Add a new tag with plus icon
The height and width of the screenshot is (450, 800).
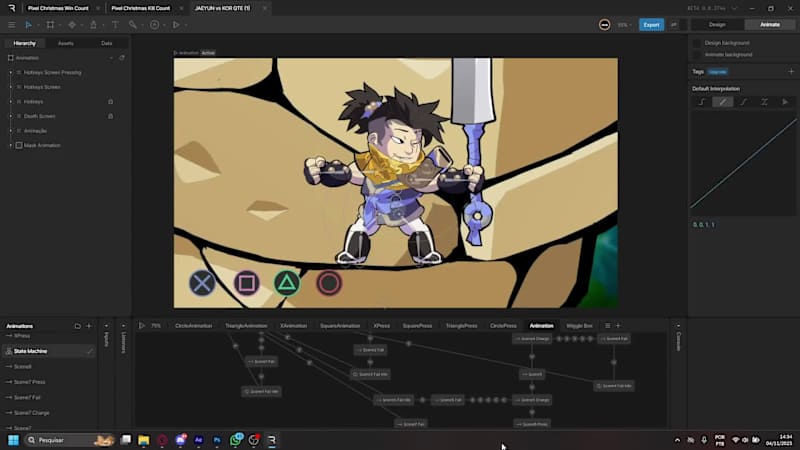pyautogui.click(x=791, y=72)
